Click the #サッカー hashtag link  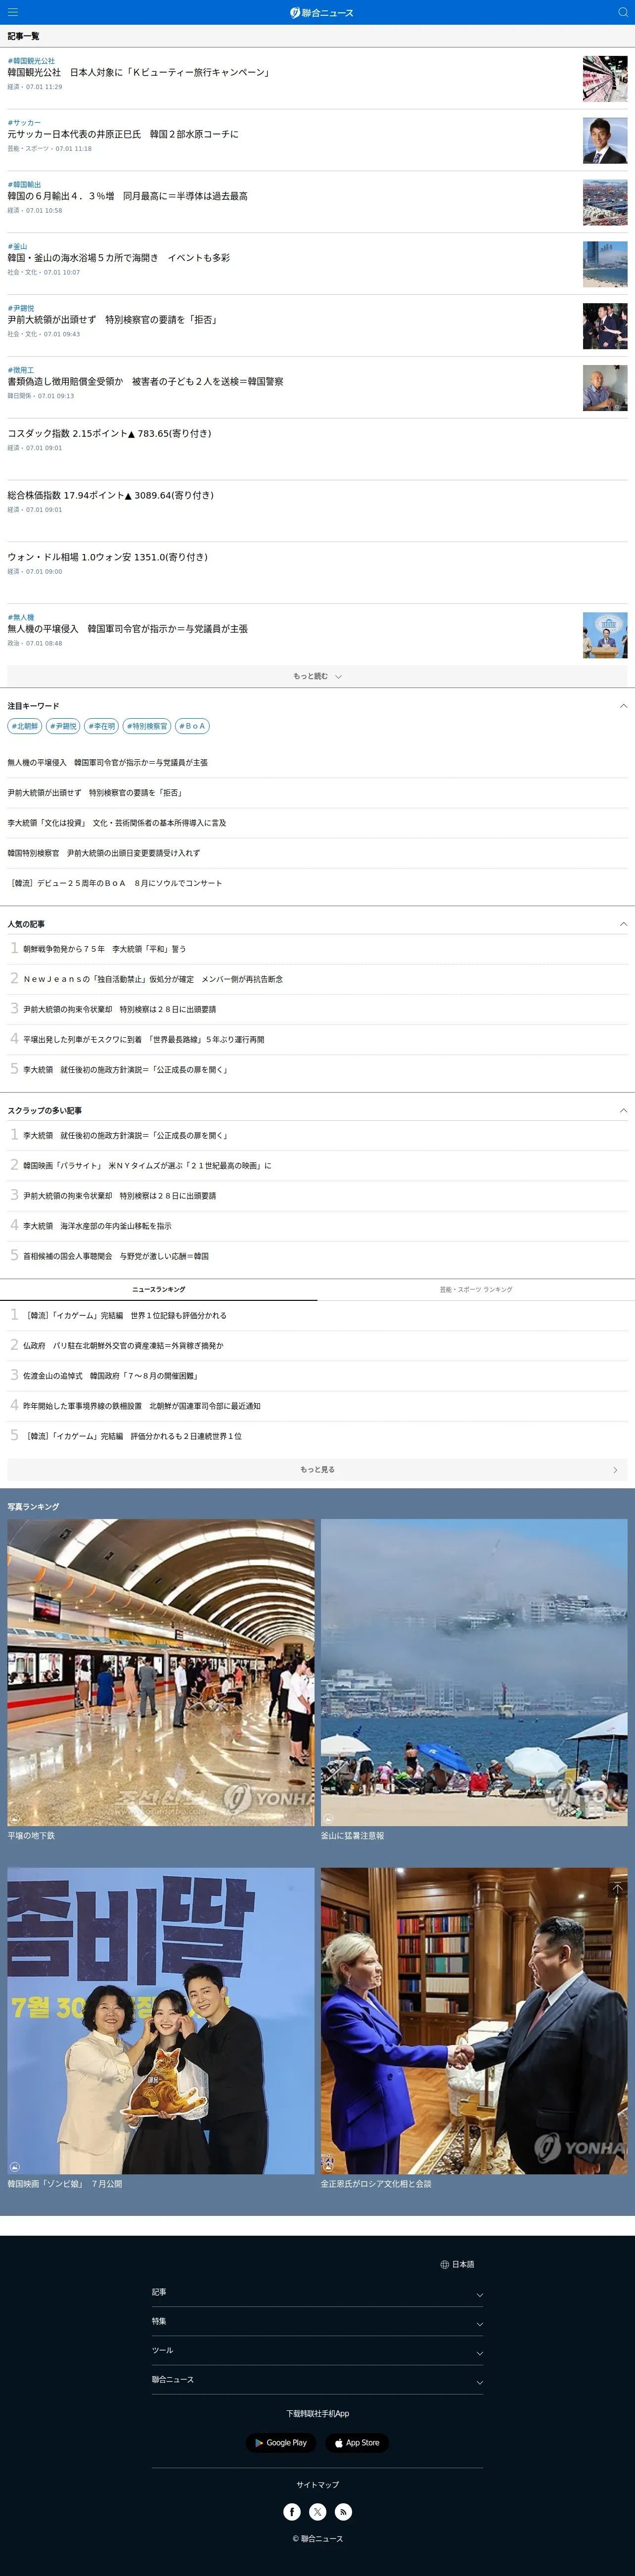(24, 122)
